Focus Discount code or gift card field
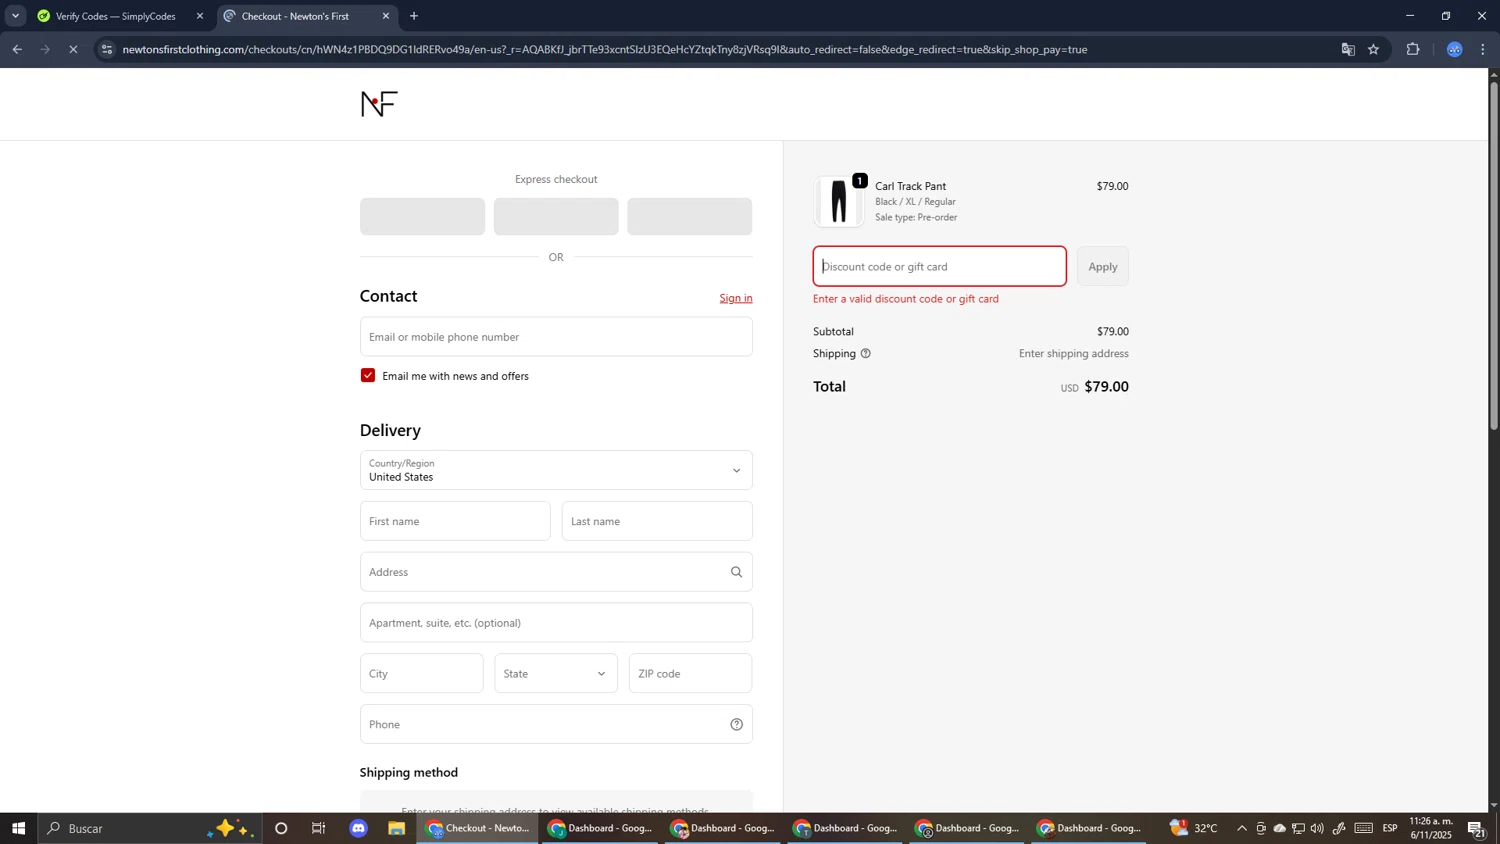Image resolution: width=1500 pixels, height=844 pixels. point(939,267)
